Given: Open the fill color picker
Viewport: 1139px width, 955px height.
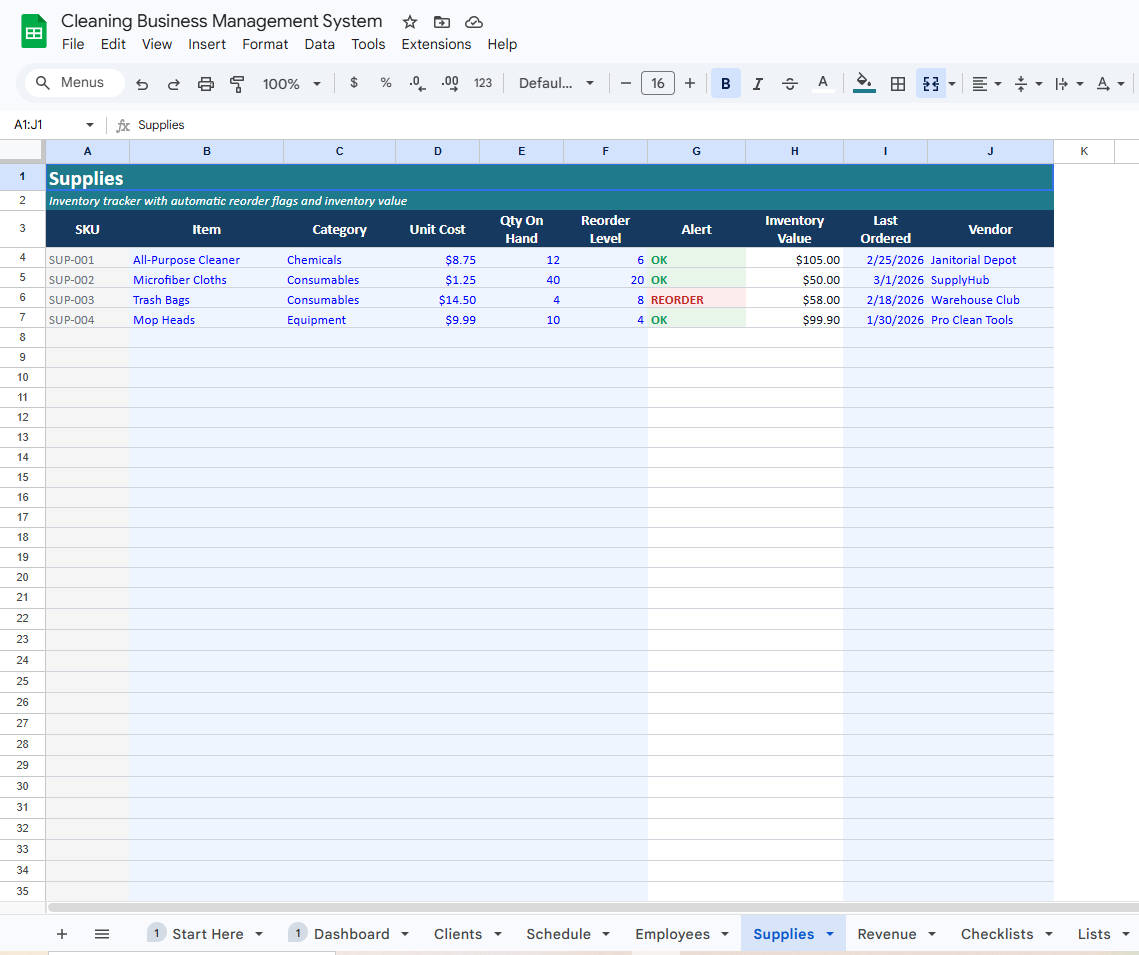Looking at the screenshot, I should 864,84.
